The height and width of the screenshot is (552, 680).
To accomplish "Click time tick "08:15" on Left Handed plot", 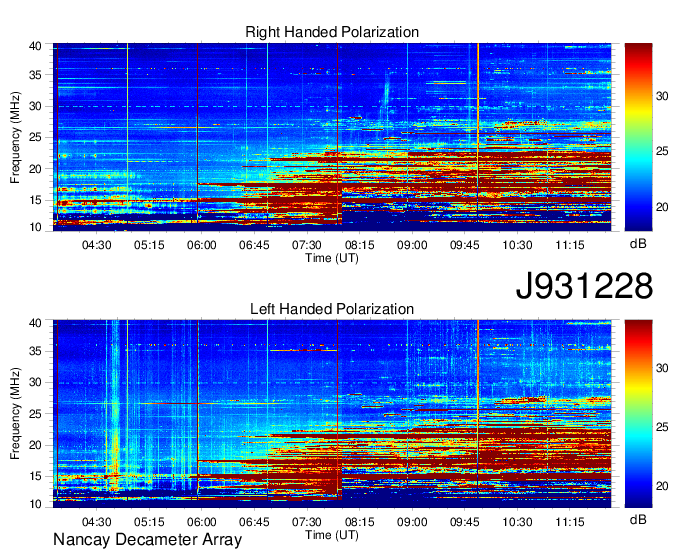I will 360,522.
